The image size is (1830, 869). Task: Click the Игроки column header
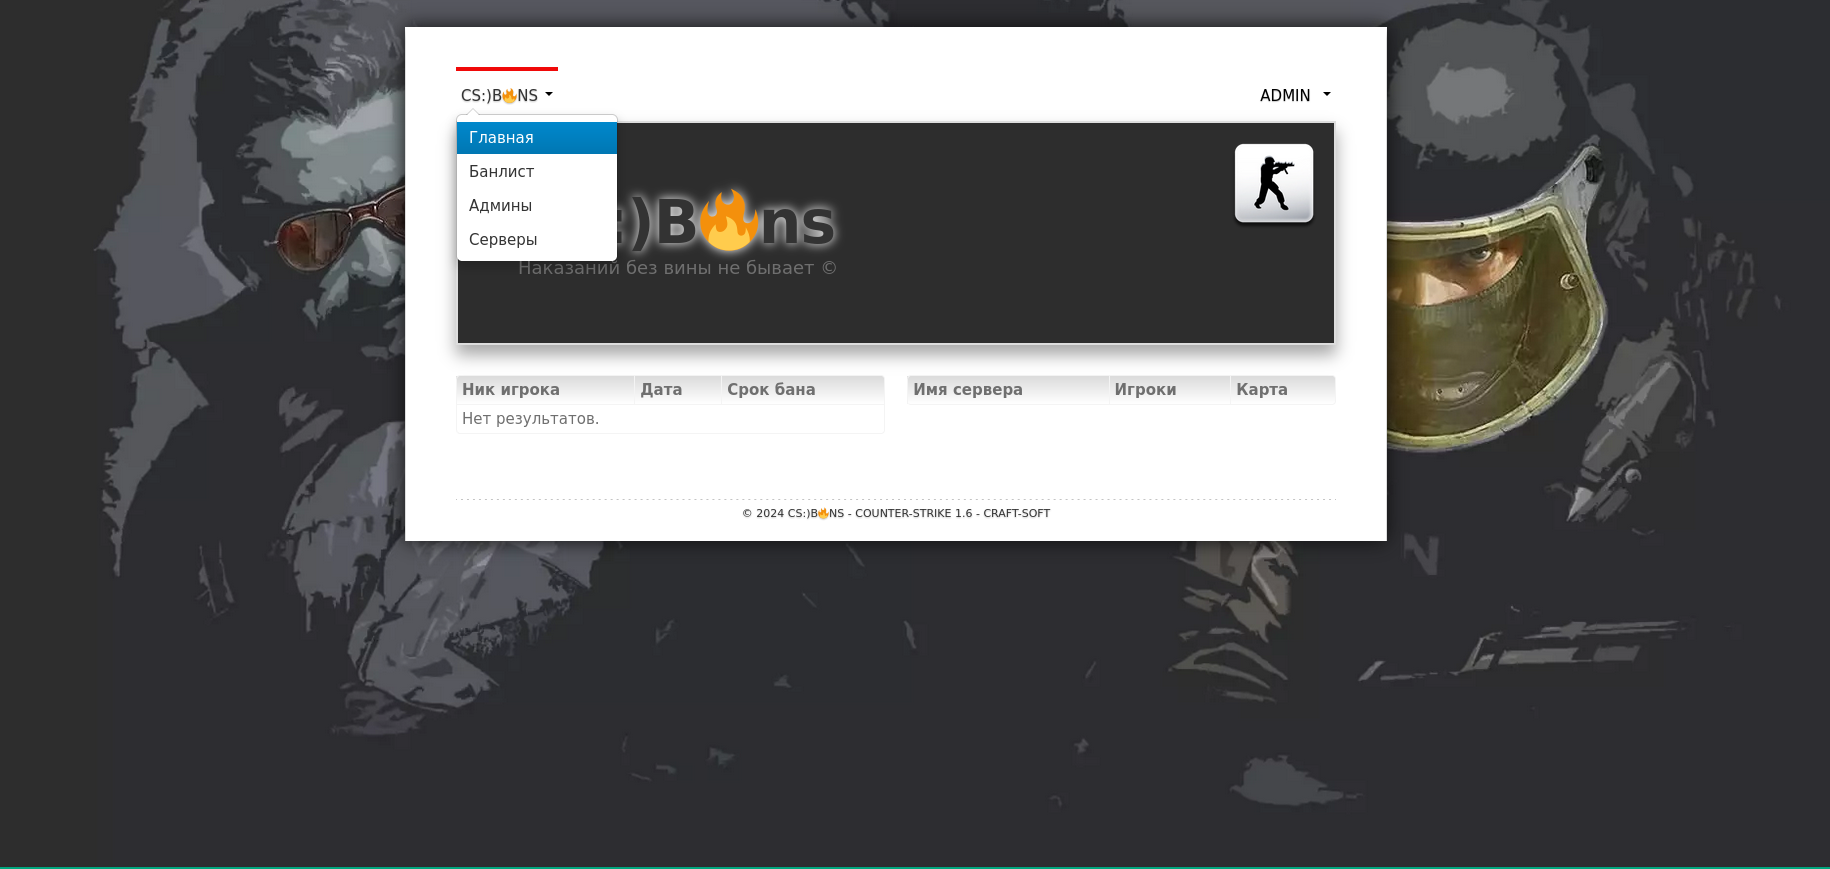coord(1170,390)
